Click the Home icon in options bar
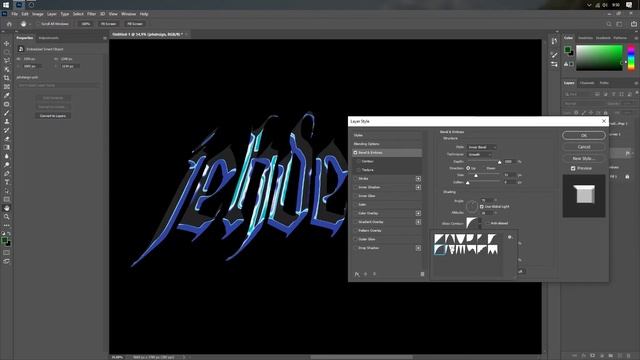Screen dimensions: 640x360 (9, 24)
